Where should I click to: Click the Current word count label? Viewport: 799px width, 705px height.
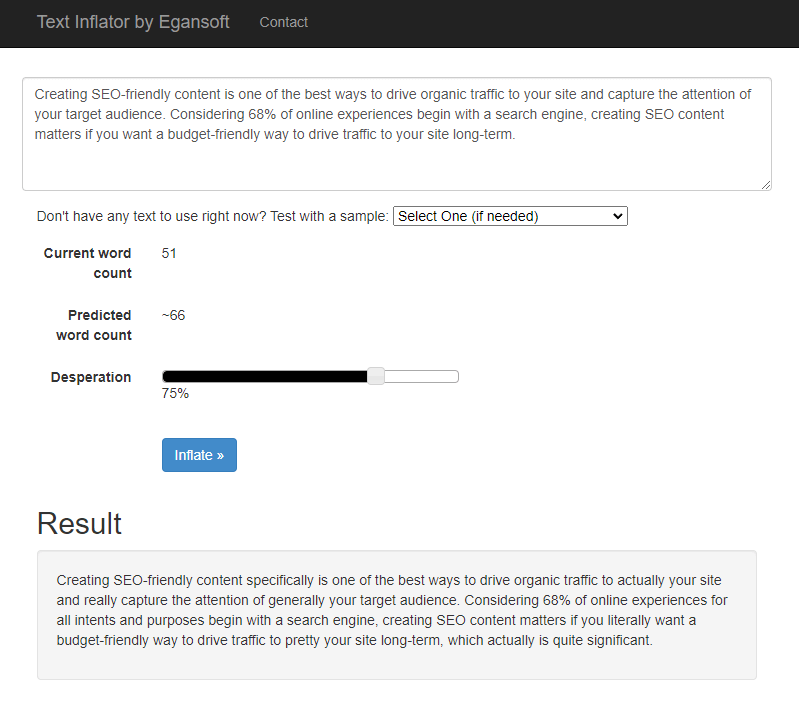click(x=88, y=263)
